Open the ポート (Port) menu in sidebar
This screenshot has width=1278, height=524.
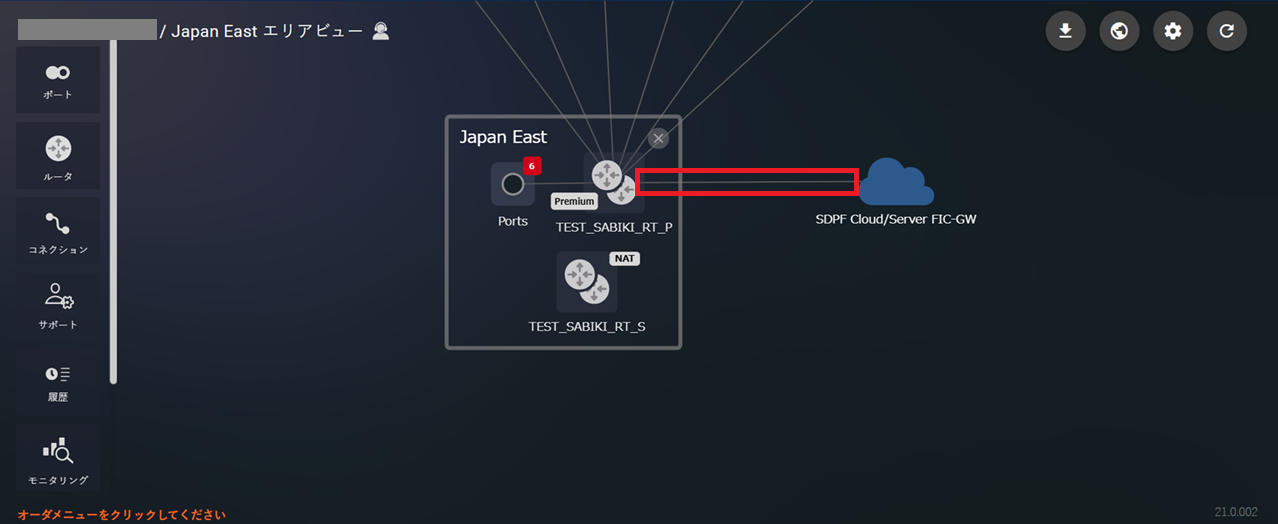[x=57, y=80]
